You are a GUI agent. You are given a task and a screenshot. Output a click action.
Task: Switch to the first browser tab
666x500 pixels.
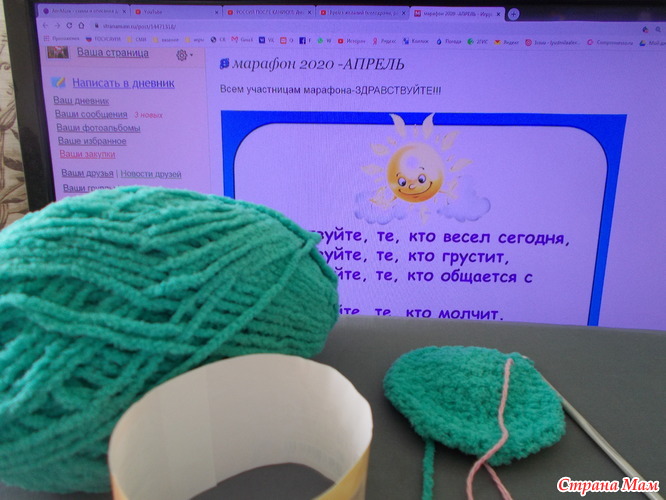point(82,11)
